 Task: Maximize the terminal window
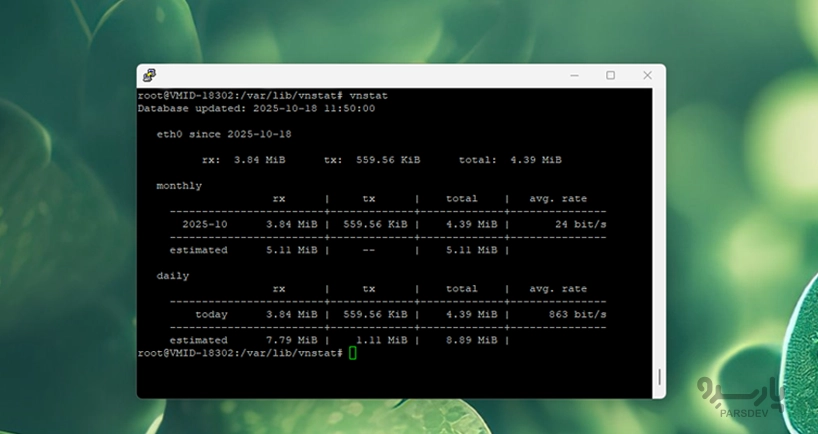coord(610,75)
